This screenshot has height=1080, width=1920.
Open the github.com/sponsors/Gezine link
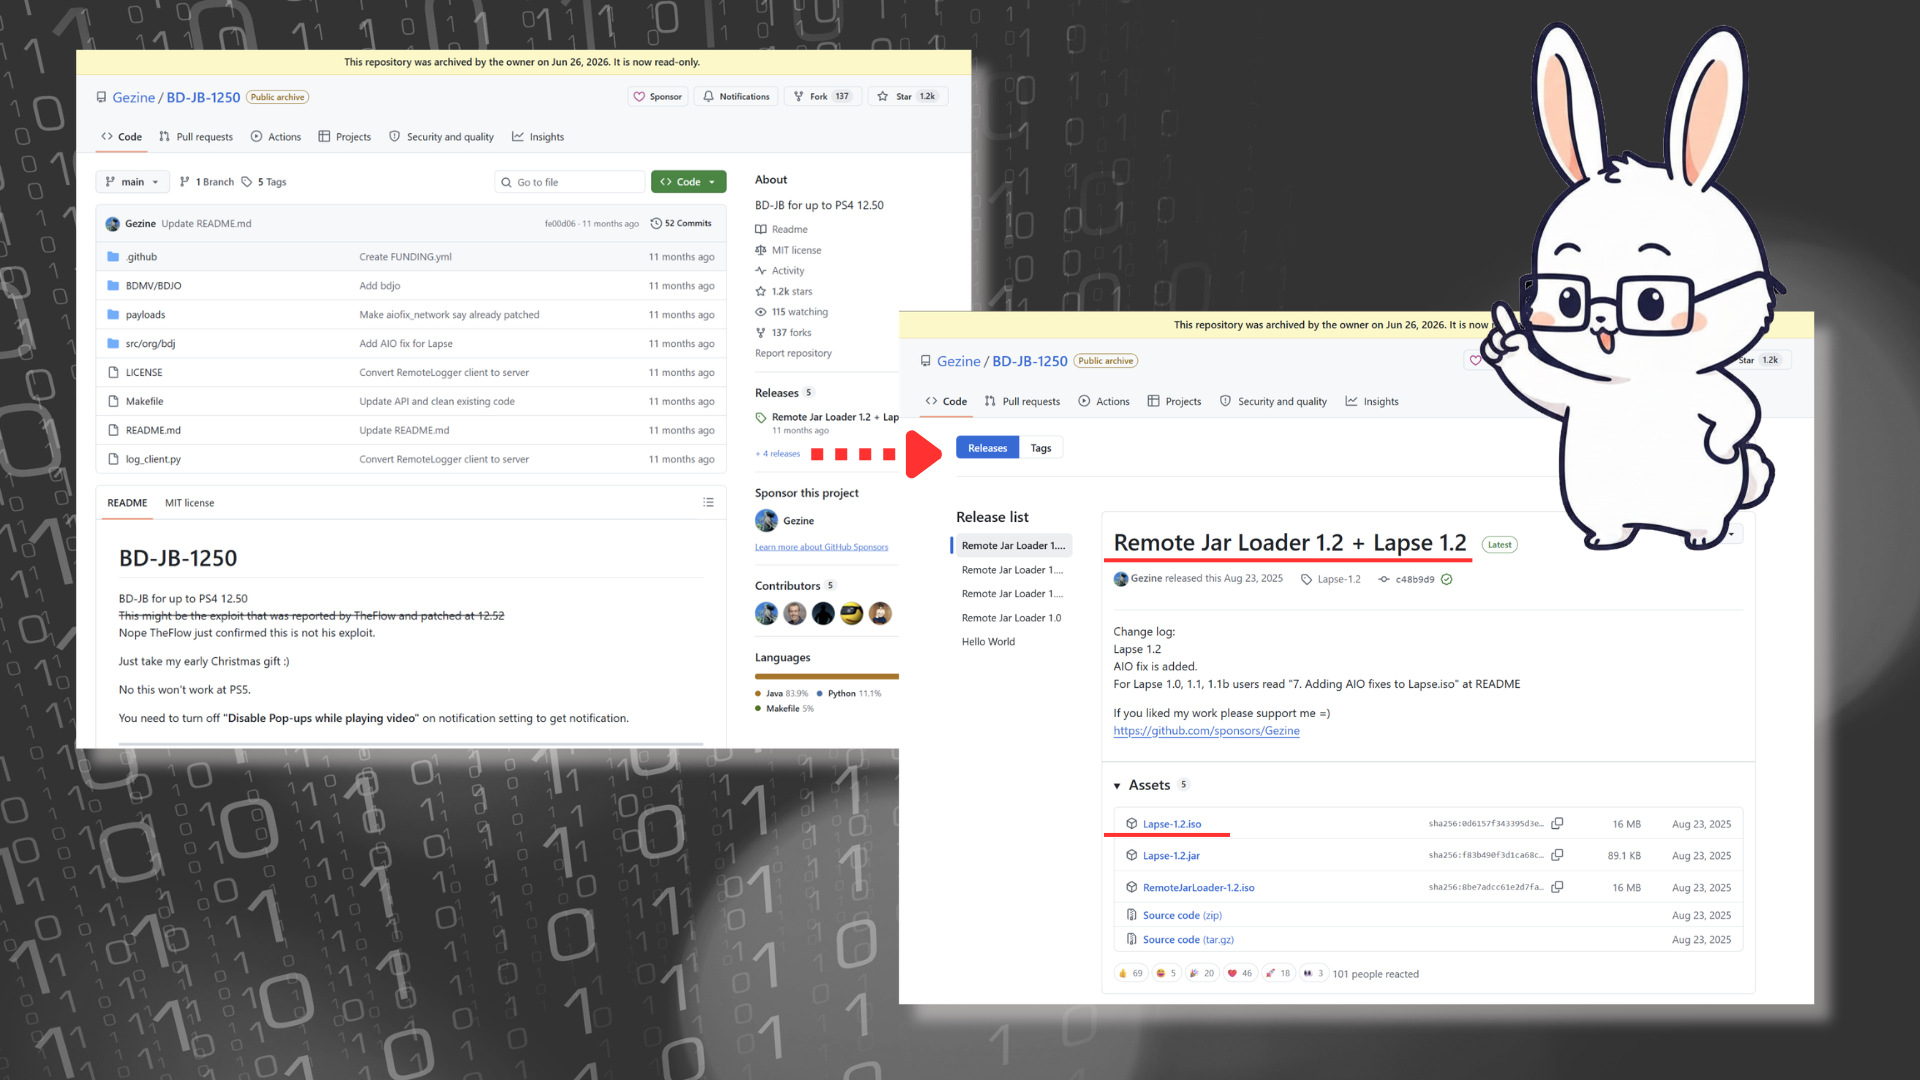click(1206, 731)
